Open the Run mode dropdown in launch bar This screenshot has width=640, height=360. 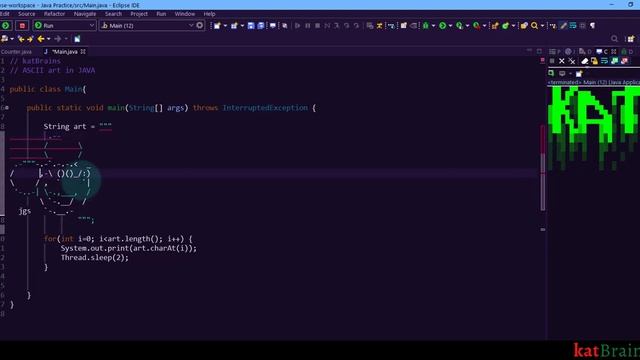pyautogui.click(x=64, y=25)
